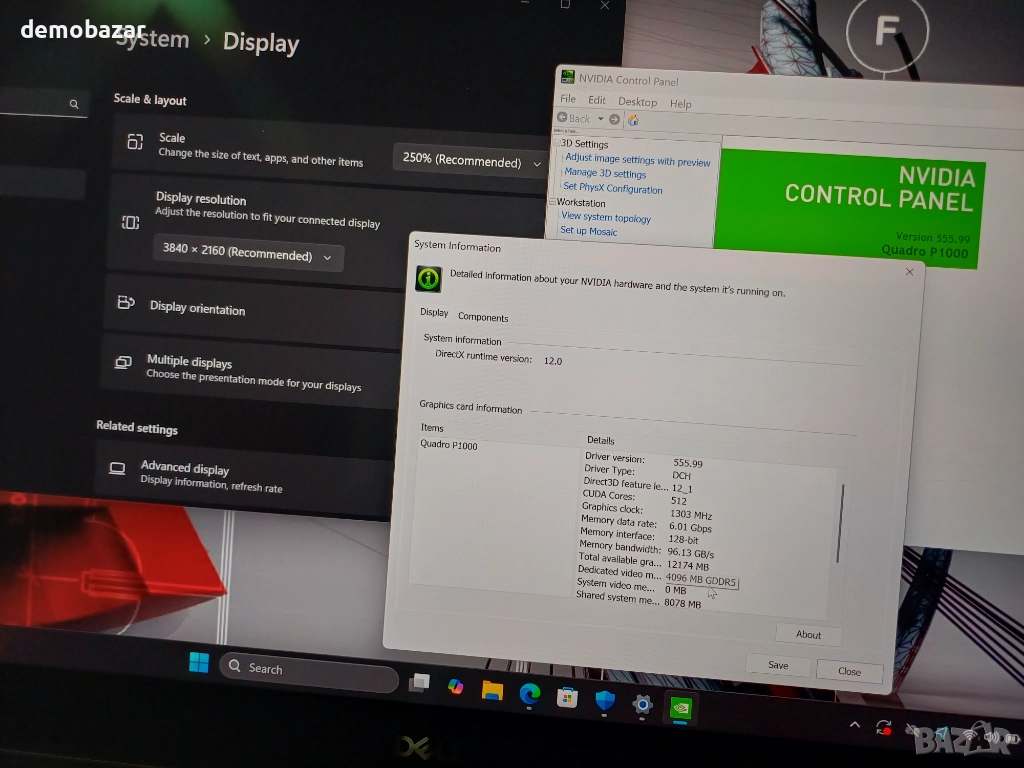
Task: Open the Desktop menu in NVIDIA Control Panel
Action: [637, 102]
